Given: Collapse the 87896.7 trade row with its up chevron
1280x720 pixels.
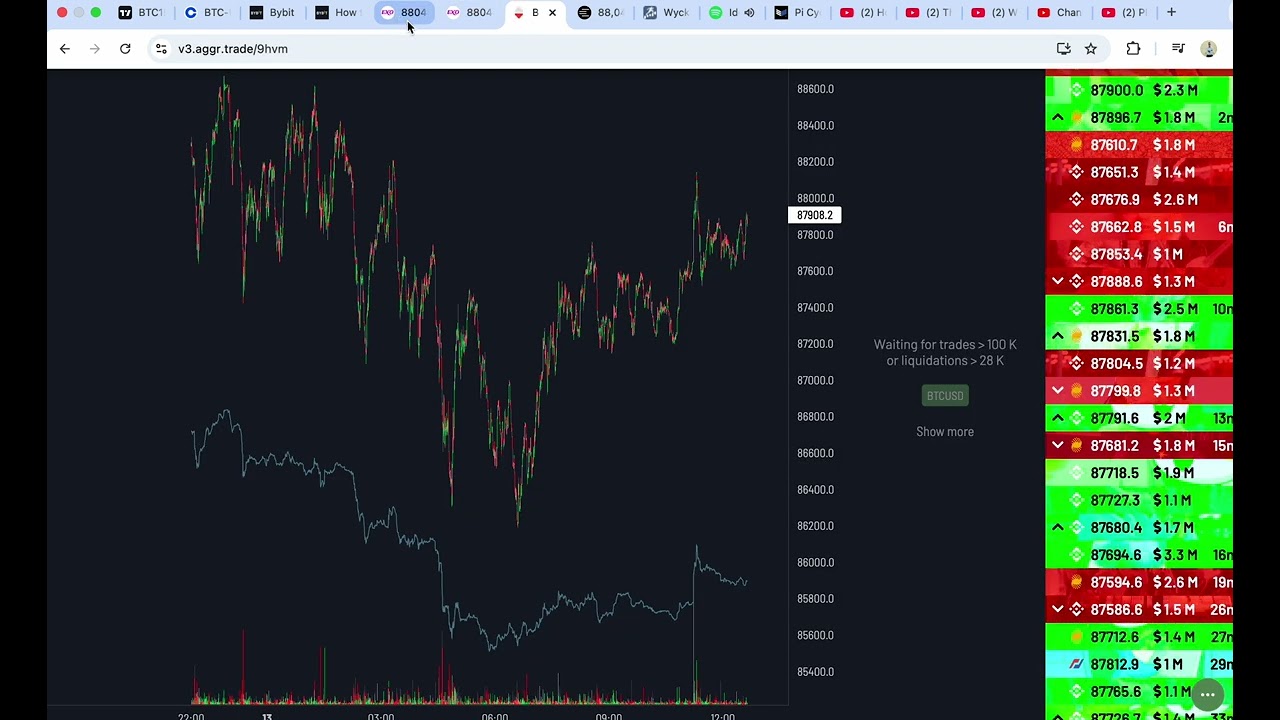Looking at the screenshot, I should click(1057, 118).
